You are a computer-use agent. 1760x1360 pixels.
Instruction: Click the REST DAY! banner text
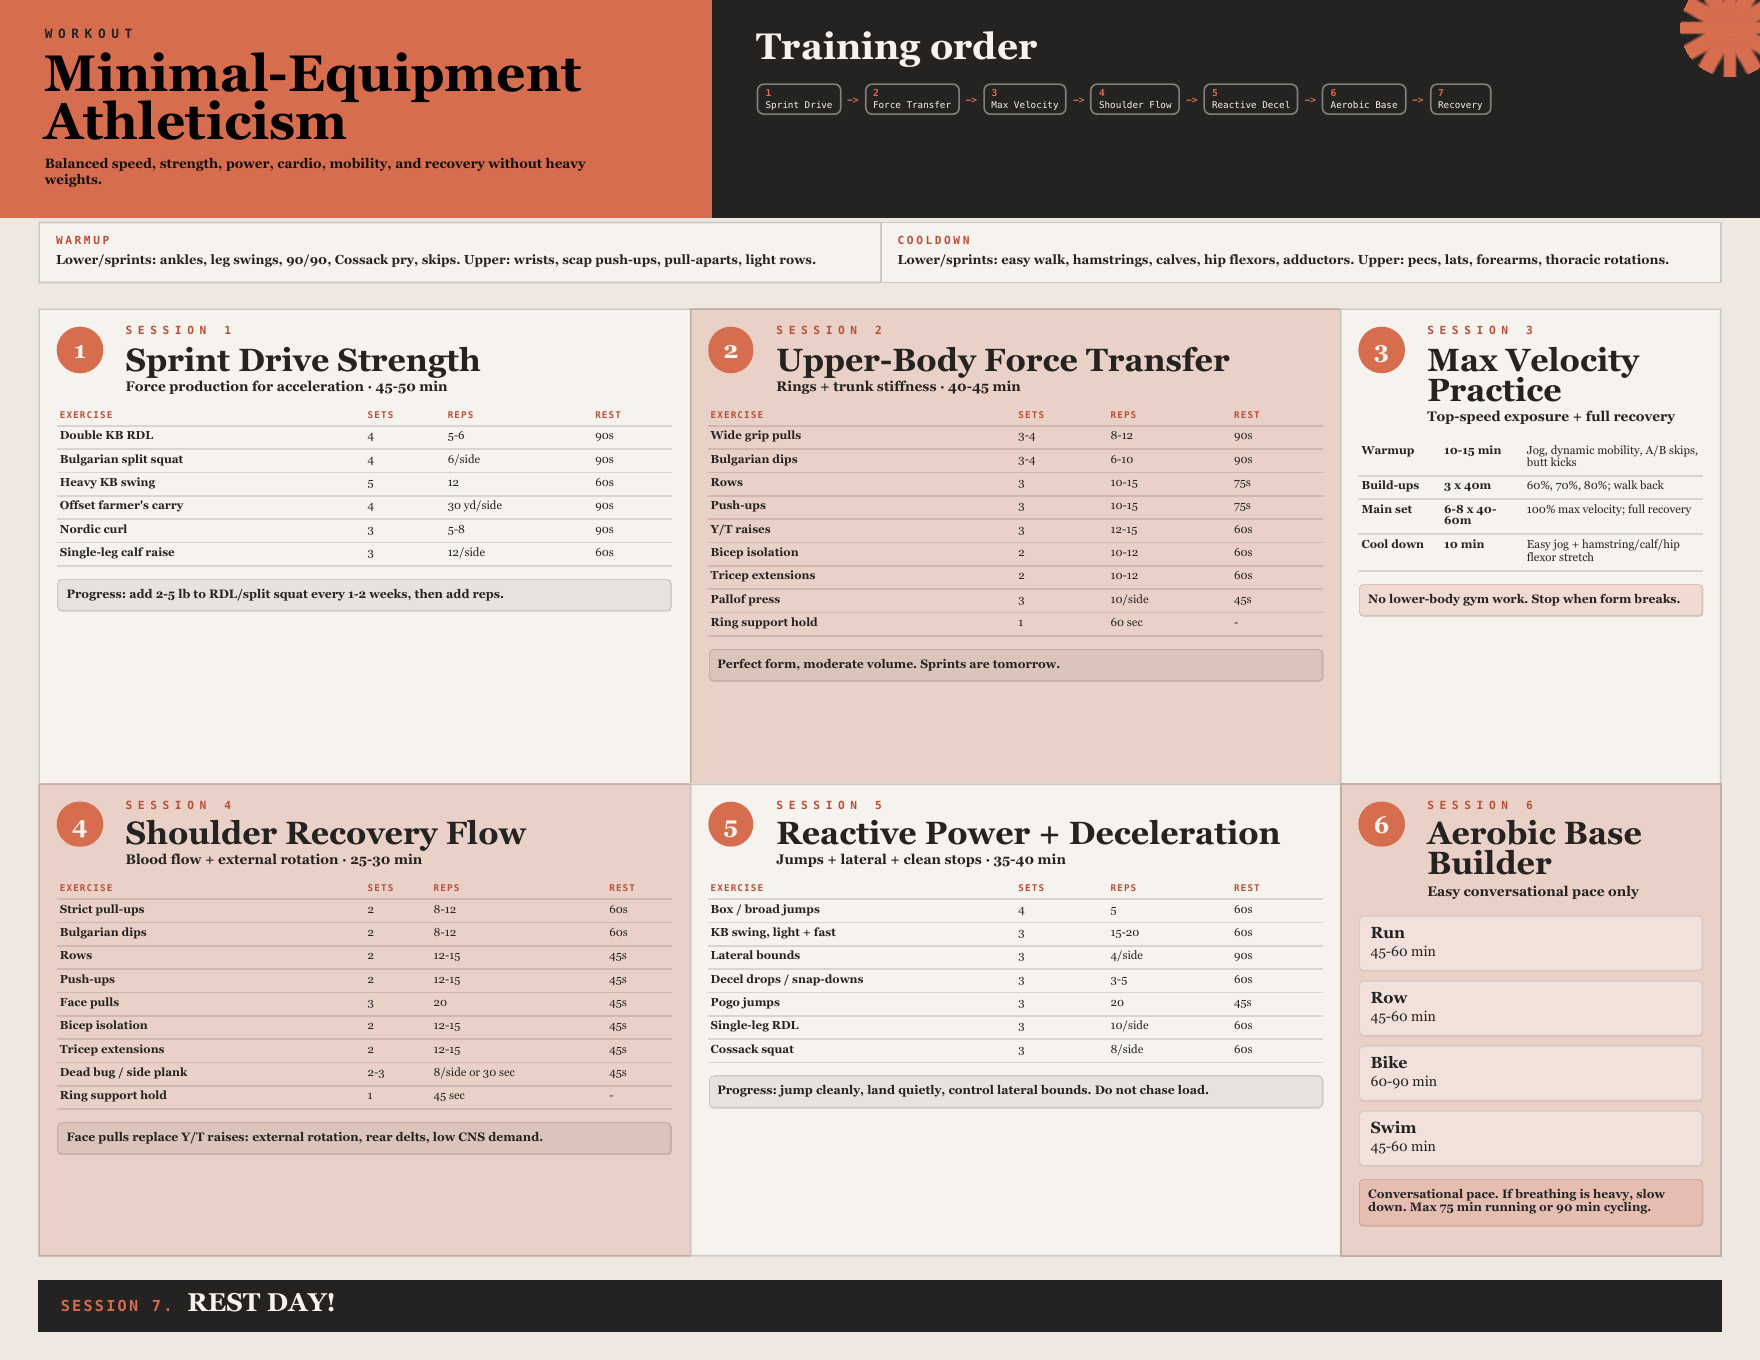click(261, 1303)
